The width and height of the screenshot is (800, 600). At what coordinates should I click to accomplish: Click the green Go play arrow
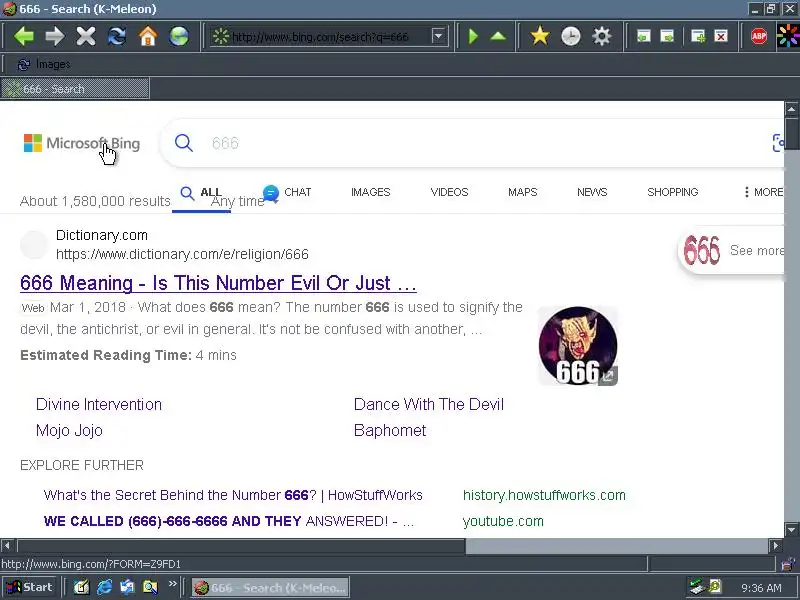[473, 36]
